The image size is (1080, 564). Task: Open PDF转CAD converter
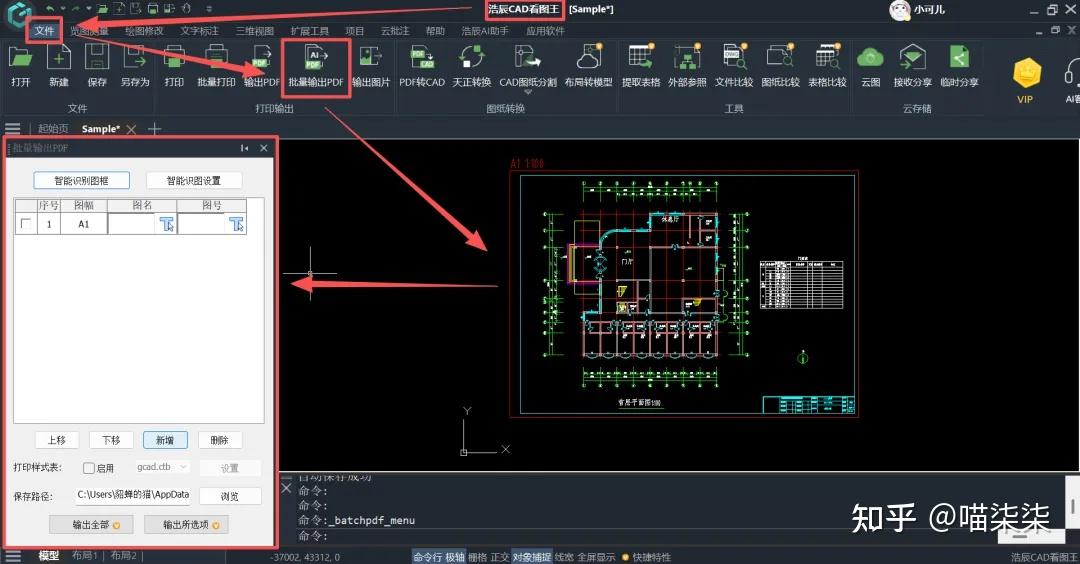click(x=422, y=66)
